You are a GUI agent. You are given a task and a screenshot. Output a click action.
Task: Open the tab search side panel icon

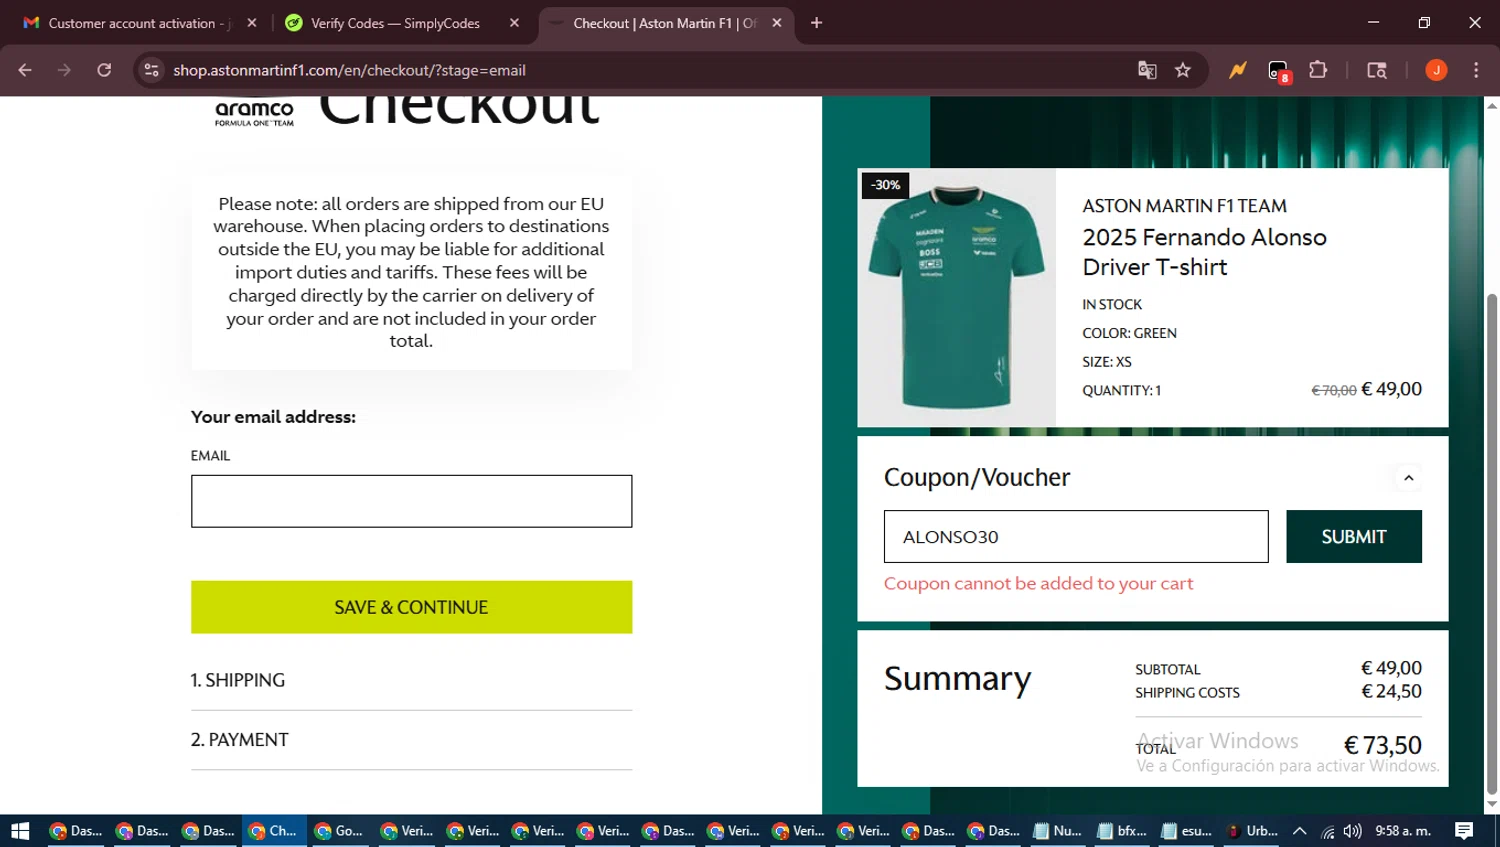[1377, 70]
